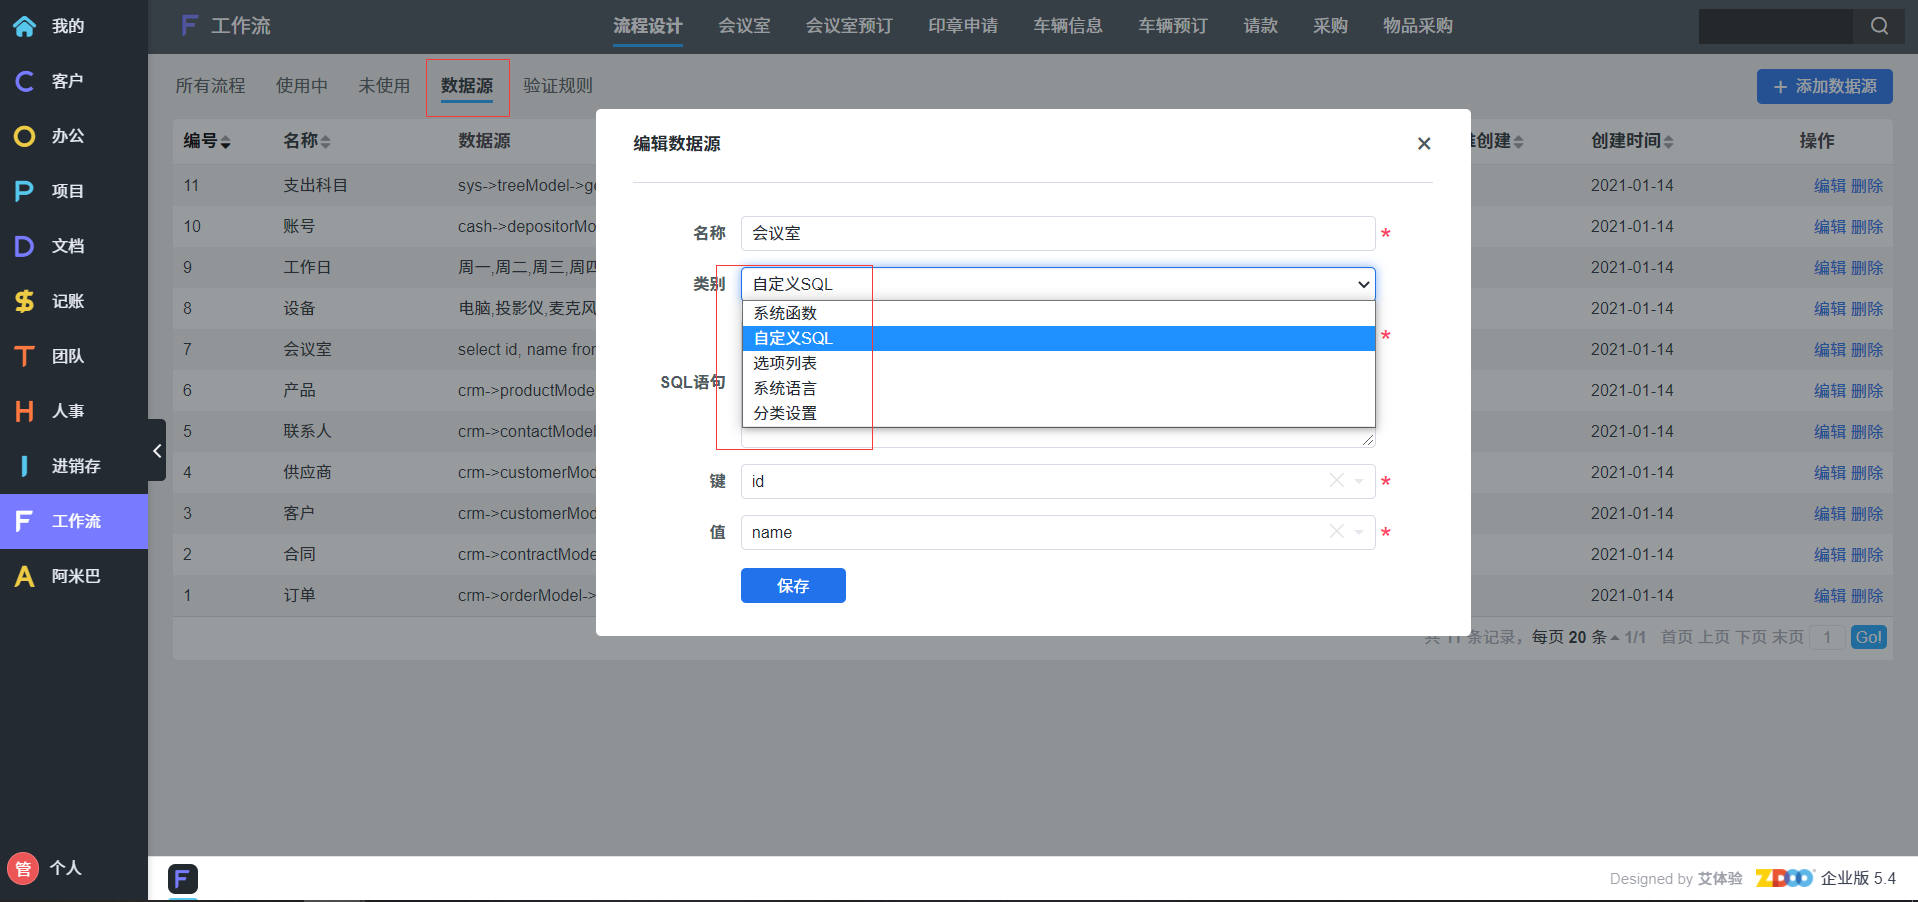This screenshot has width=1918, height=902.
Task: Close the 编辑数据源 dialog
Action: (x=1424, y=144)
